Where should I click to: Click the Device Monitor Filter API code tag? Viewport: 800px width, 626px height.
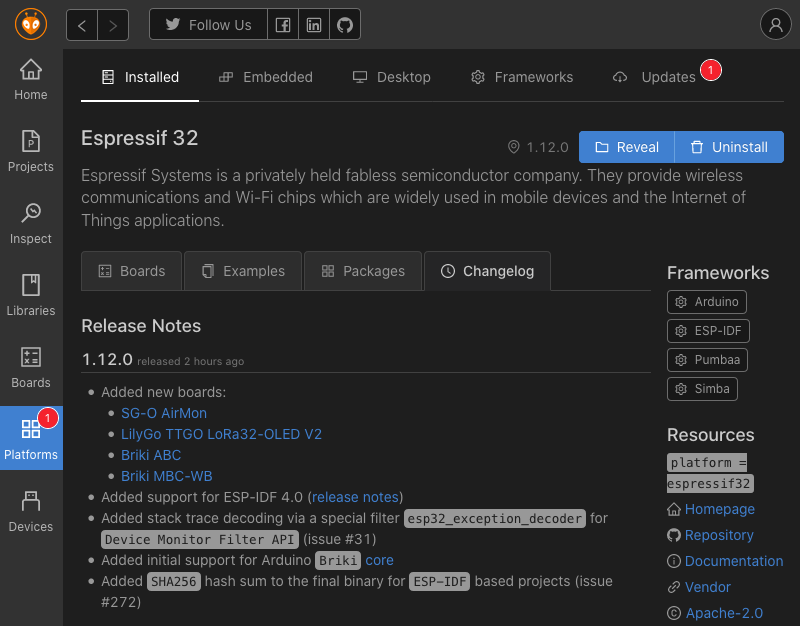coord(199,539)
